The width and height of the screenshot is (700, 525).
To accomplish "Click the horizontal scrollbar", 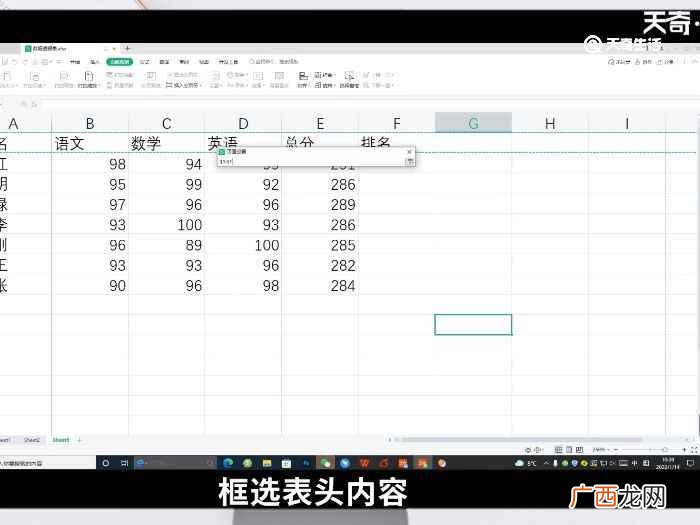I will pos(521,440).
